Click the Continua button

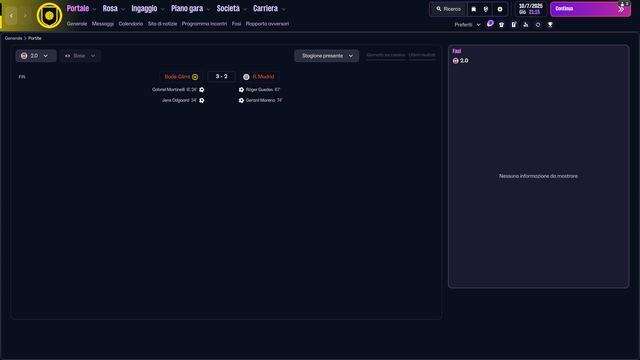click(x=590, y=9)
